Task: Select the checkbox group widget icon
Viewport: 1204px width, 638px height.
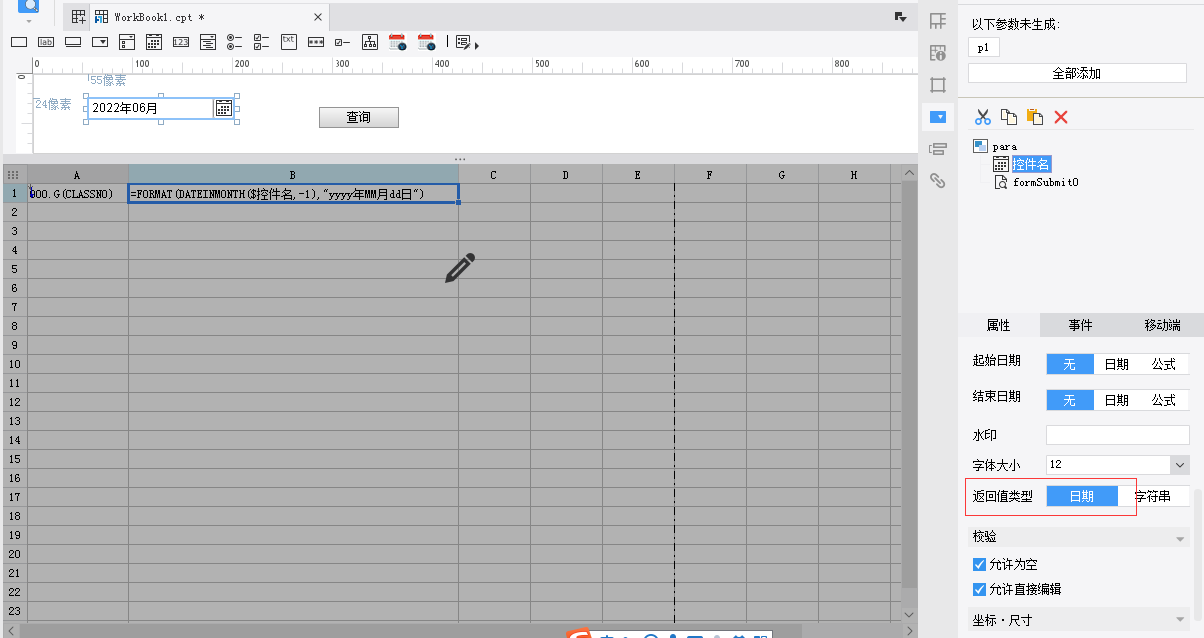Action: tap(262, 42)
